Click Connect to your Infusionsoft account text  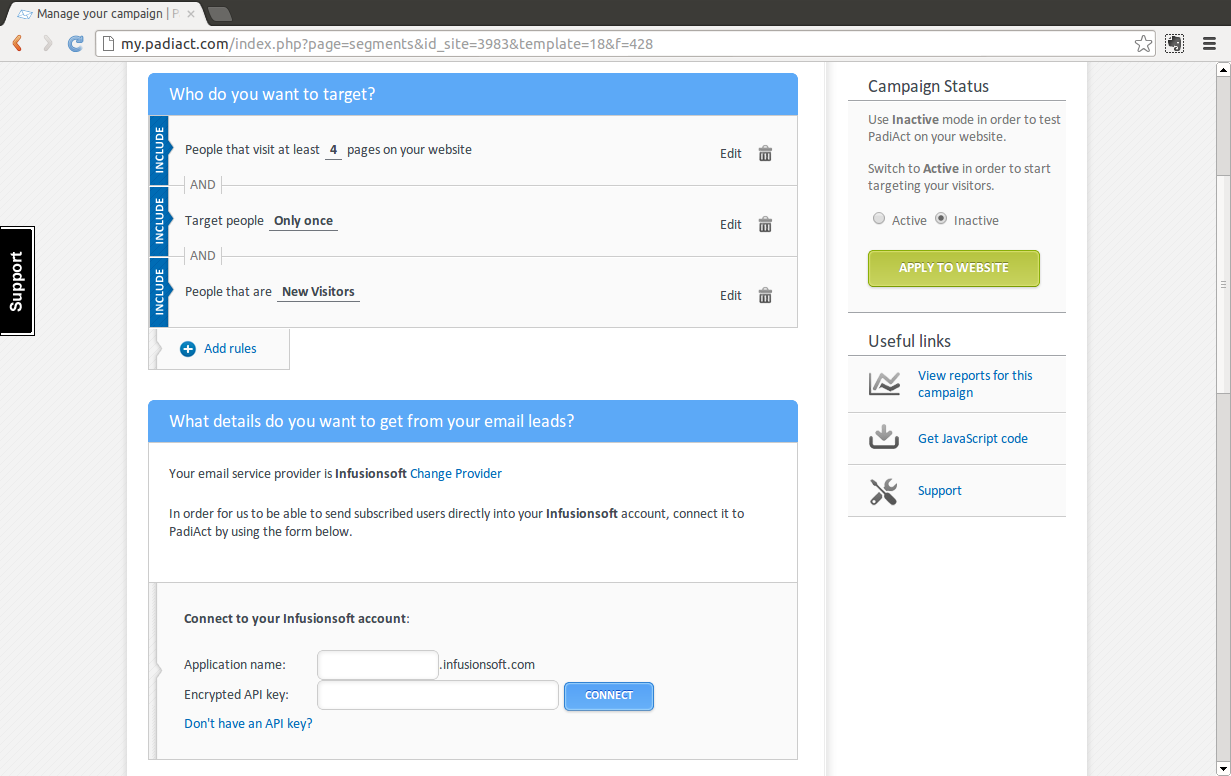[297, 619]
